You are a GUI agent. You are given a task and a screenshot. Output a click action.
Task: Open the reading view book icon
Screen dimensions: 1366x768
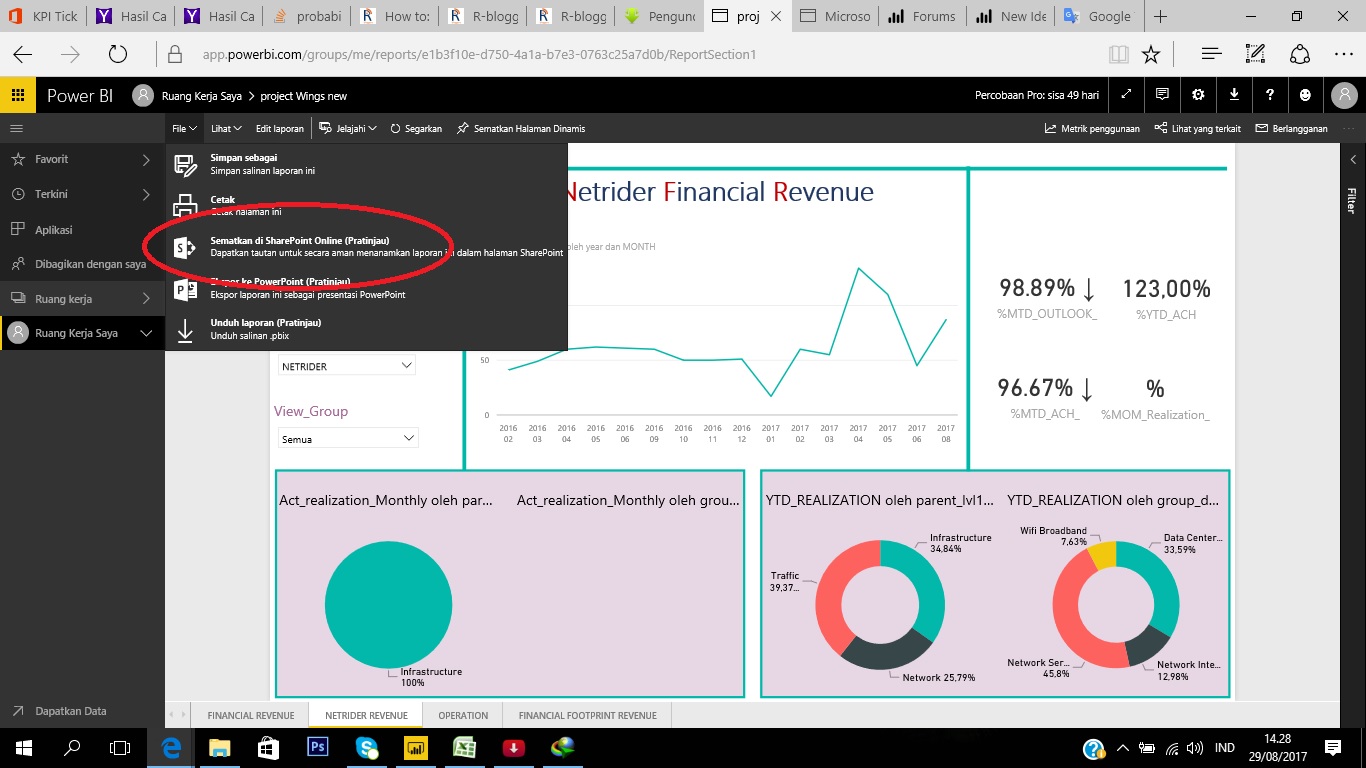pos(1118,54)
